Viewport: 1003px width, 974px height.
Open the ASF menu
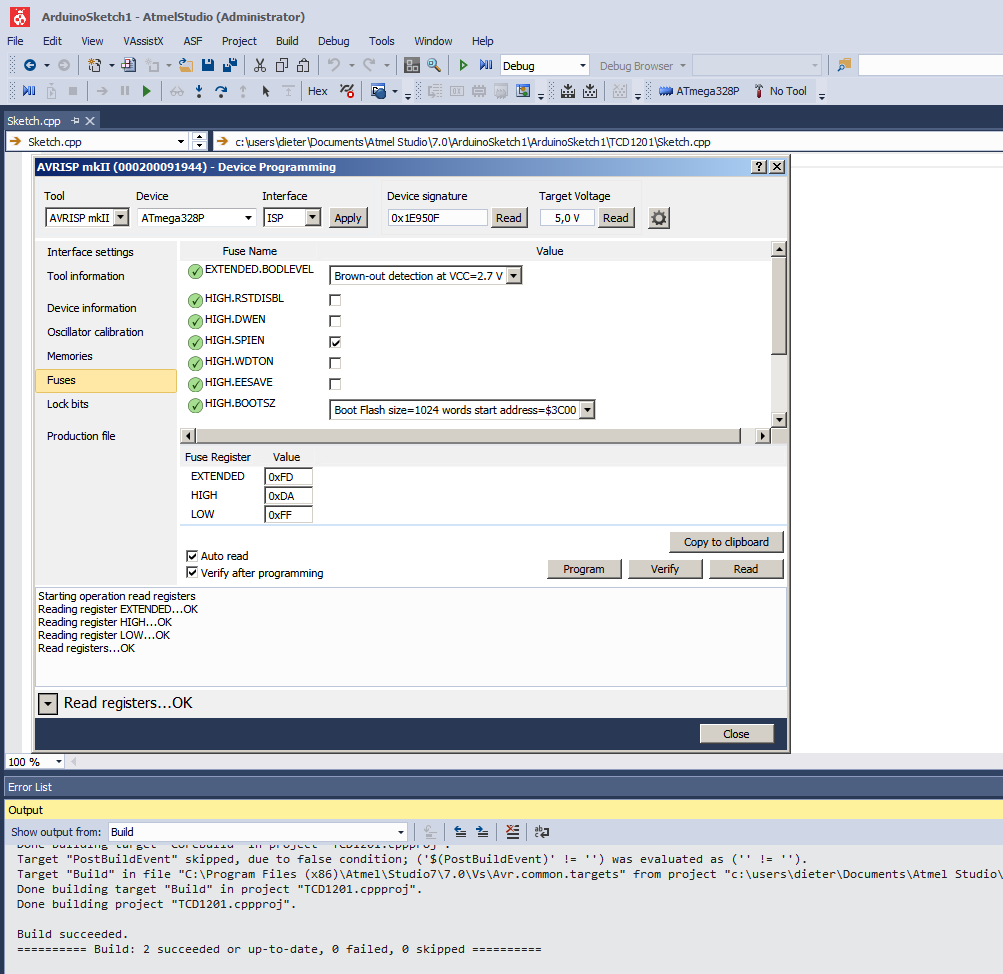(x=193, y=41)
